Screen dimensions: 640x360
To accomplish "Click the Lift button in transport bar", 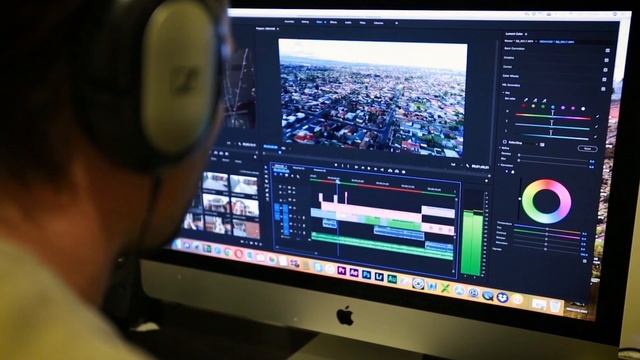I will pyautogui.click(x=390, y=171).
